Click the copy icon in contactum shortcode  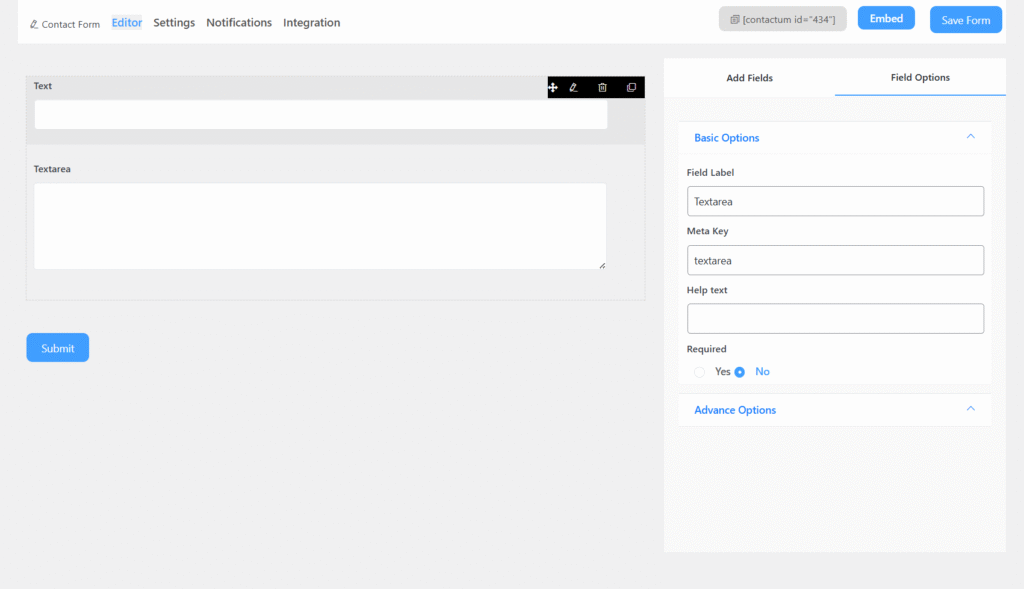[x=734, y=20]
